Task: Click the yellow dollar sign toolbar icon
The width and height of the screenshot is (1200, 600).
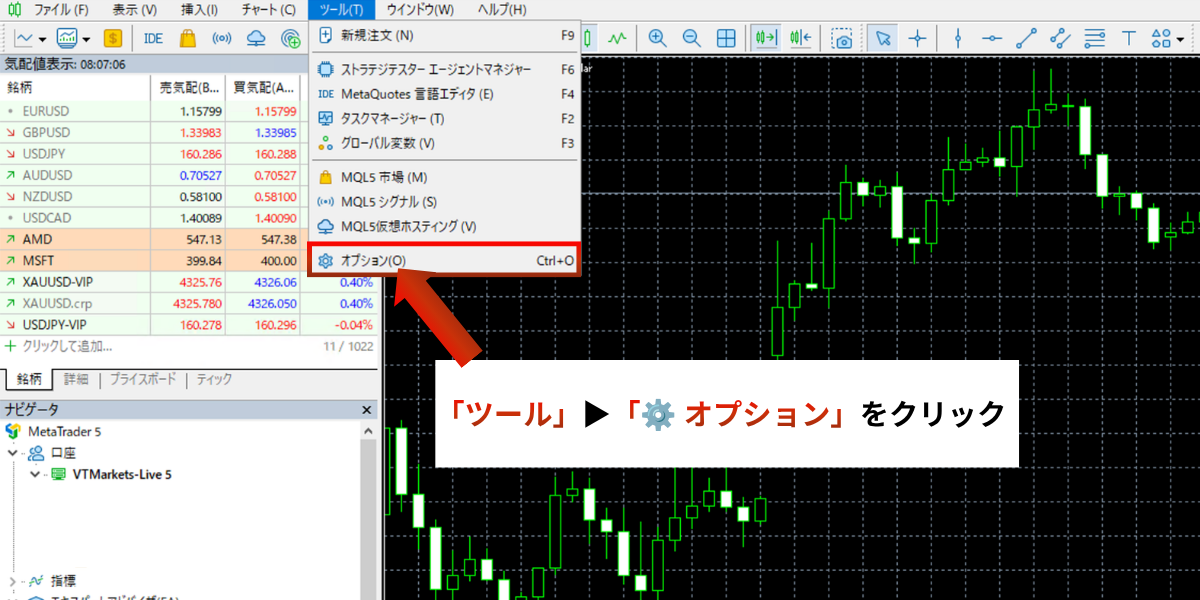Action: click(112, 39)
